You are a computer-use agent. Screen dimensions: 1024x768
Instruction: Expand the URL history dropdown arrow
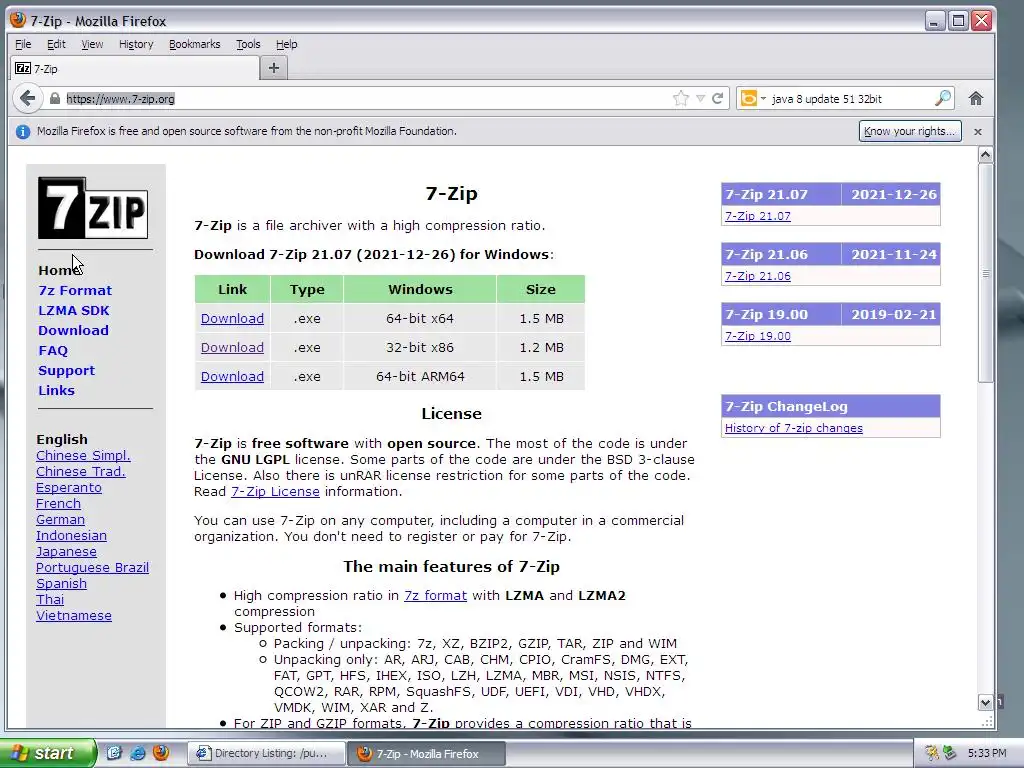click(700, 99)
